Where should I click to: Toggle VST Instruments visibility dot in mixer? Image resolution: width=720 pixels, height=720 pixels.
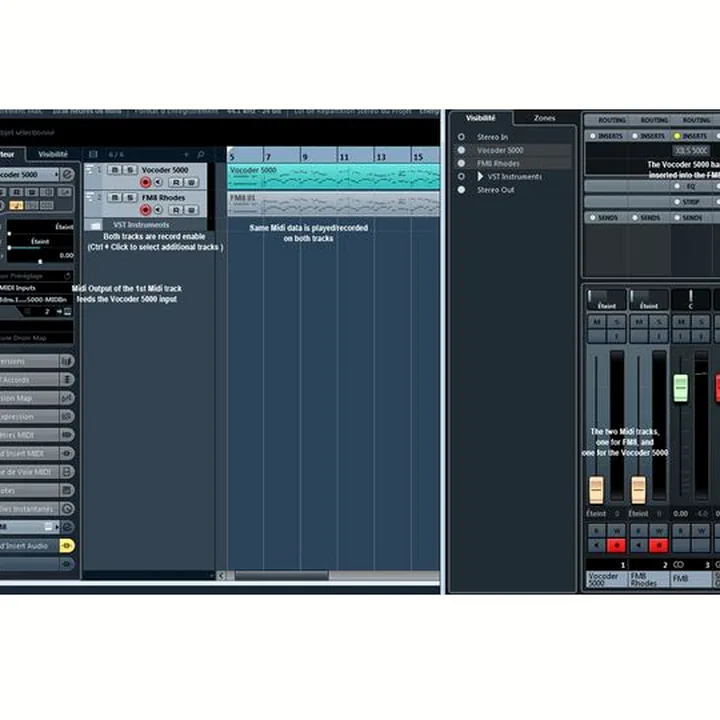tap(461, 177)
